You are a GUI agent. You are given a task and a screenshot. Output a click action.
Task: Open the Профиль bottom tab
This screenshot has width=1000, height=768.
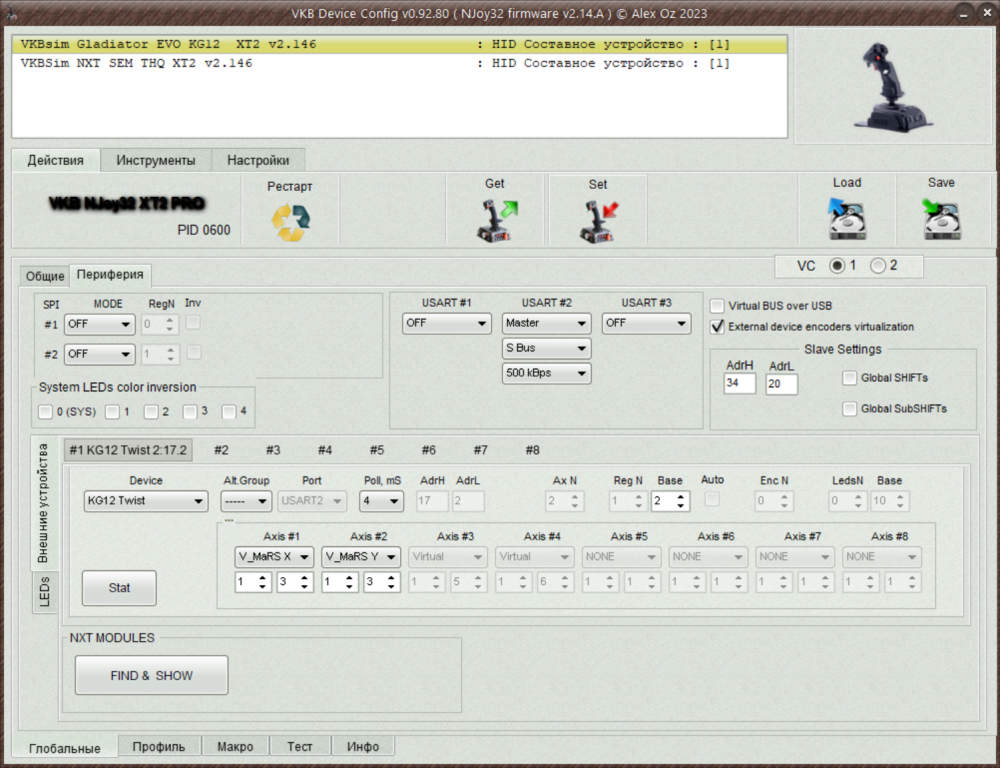[x=159, y=747]
